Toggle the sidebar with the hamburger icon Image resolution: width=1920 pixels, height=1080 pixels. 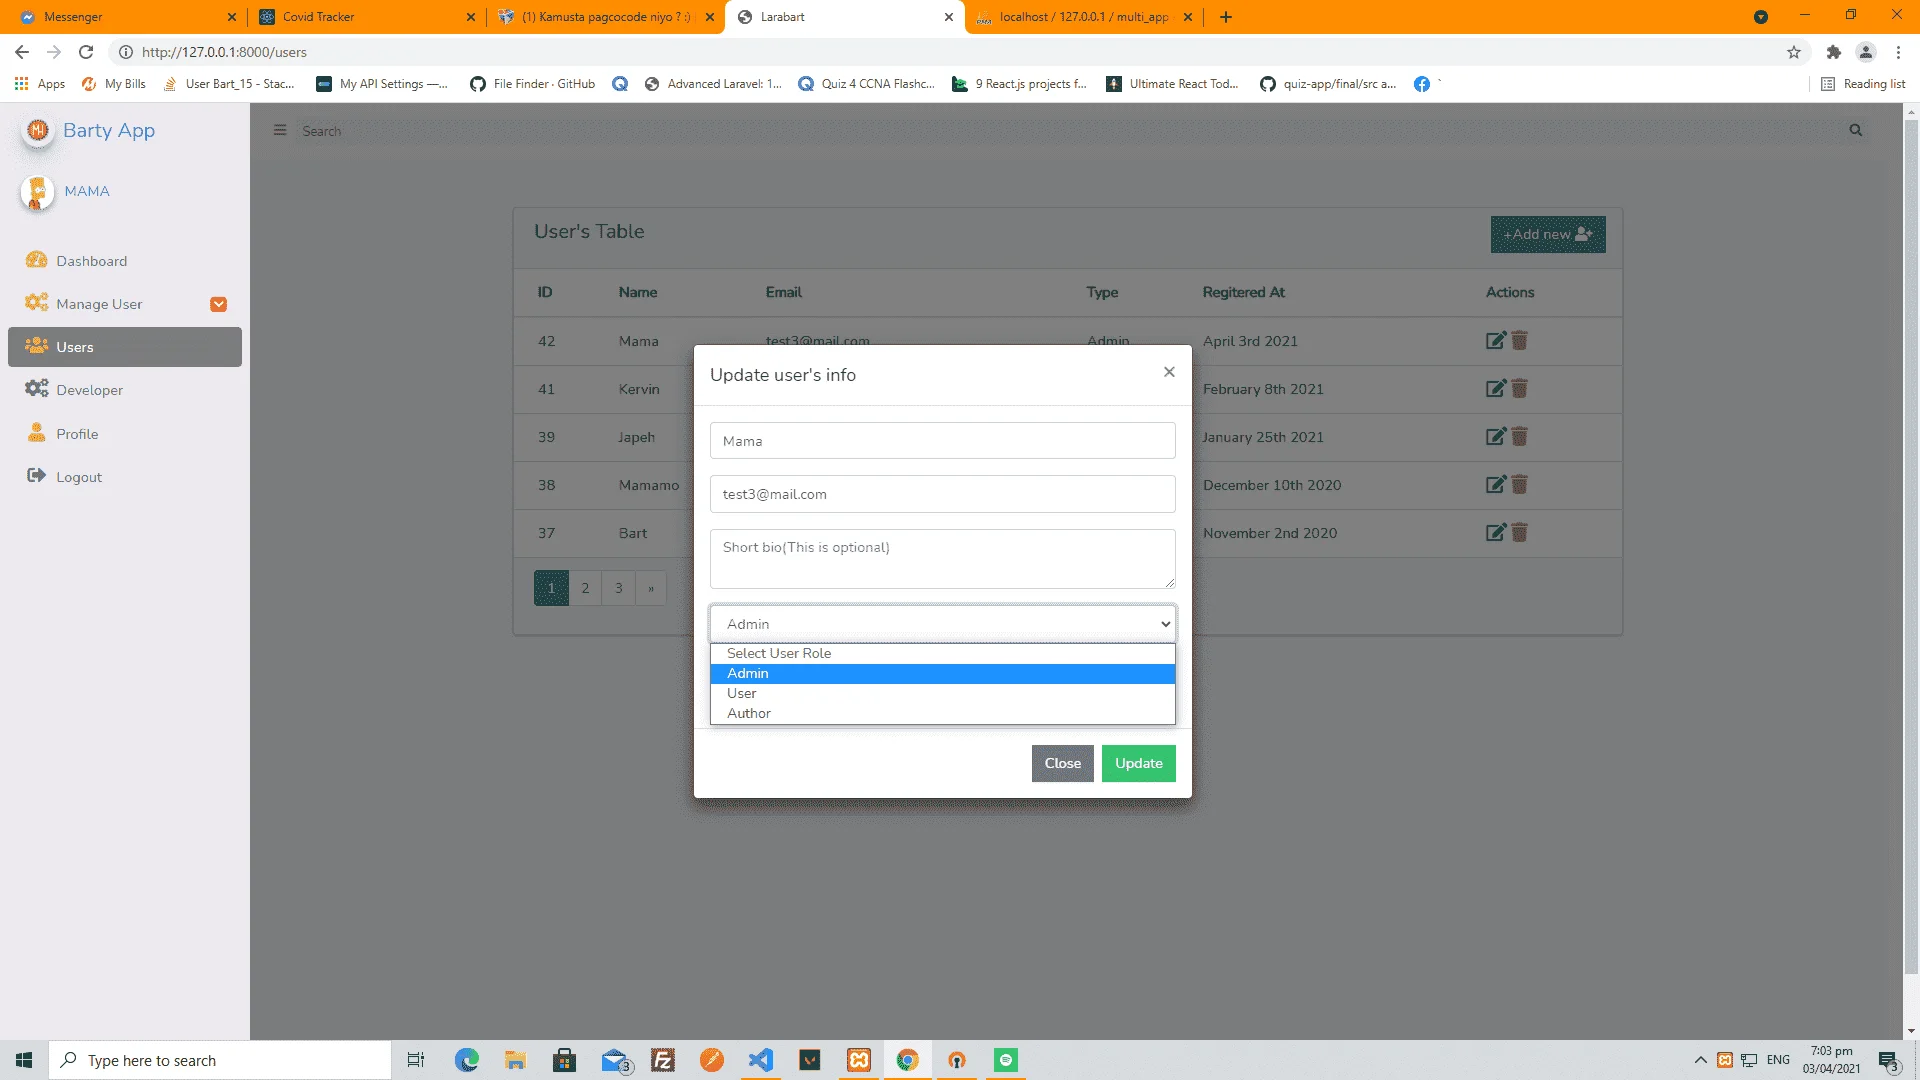tap(280, 130)
